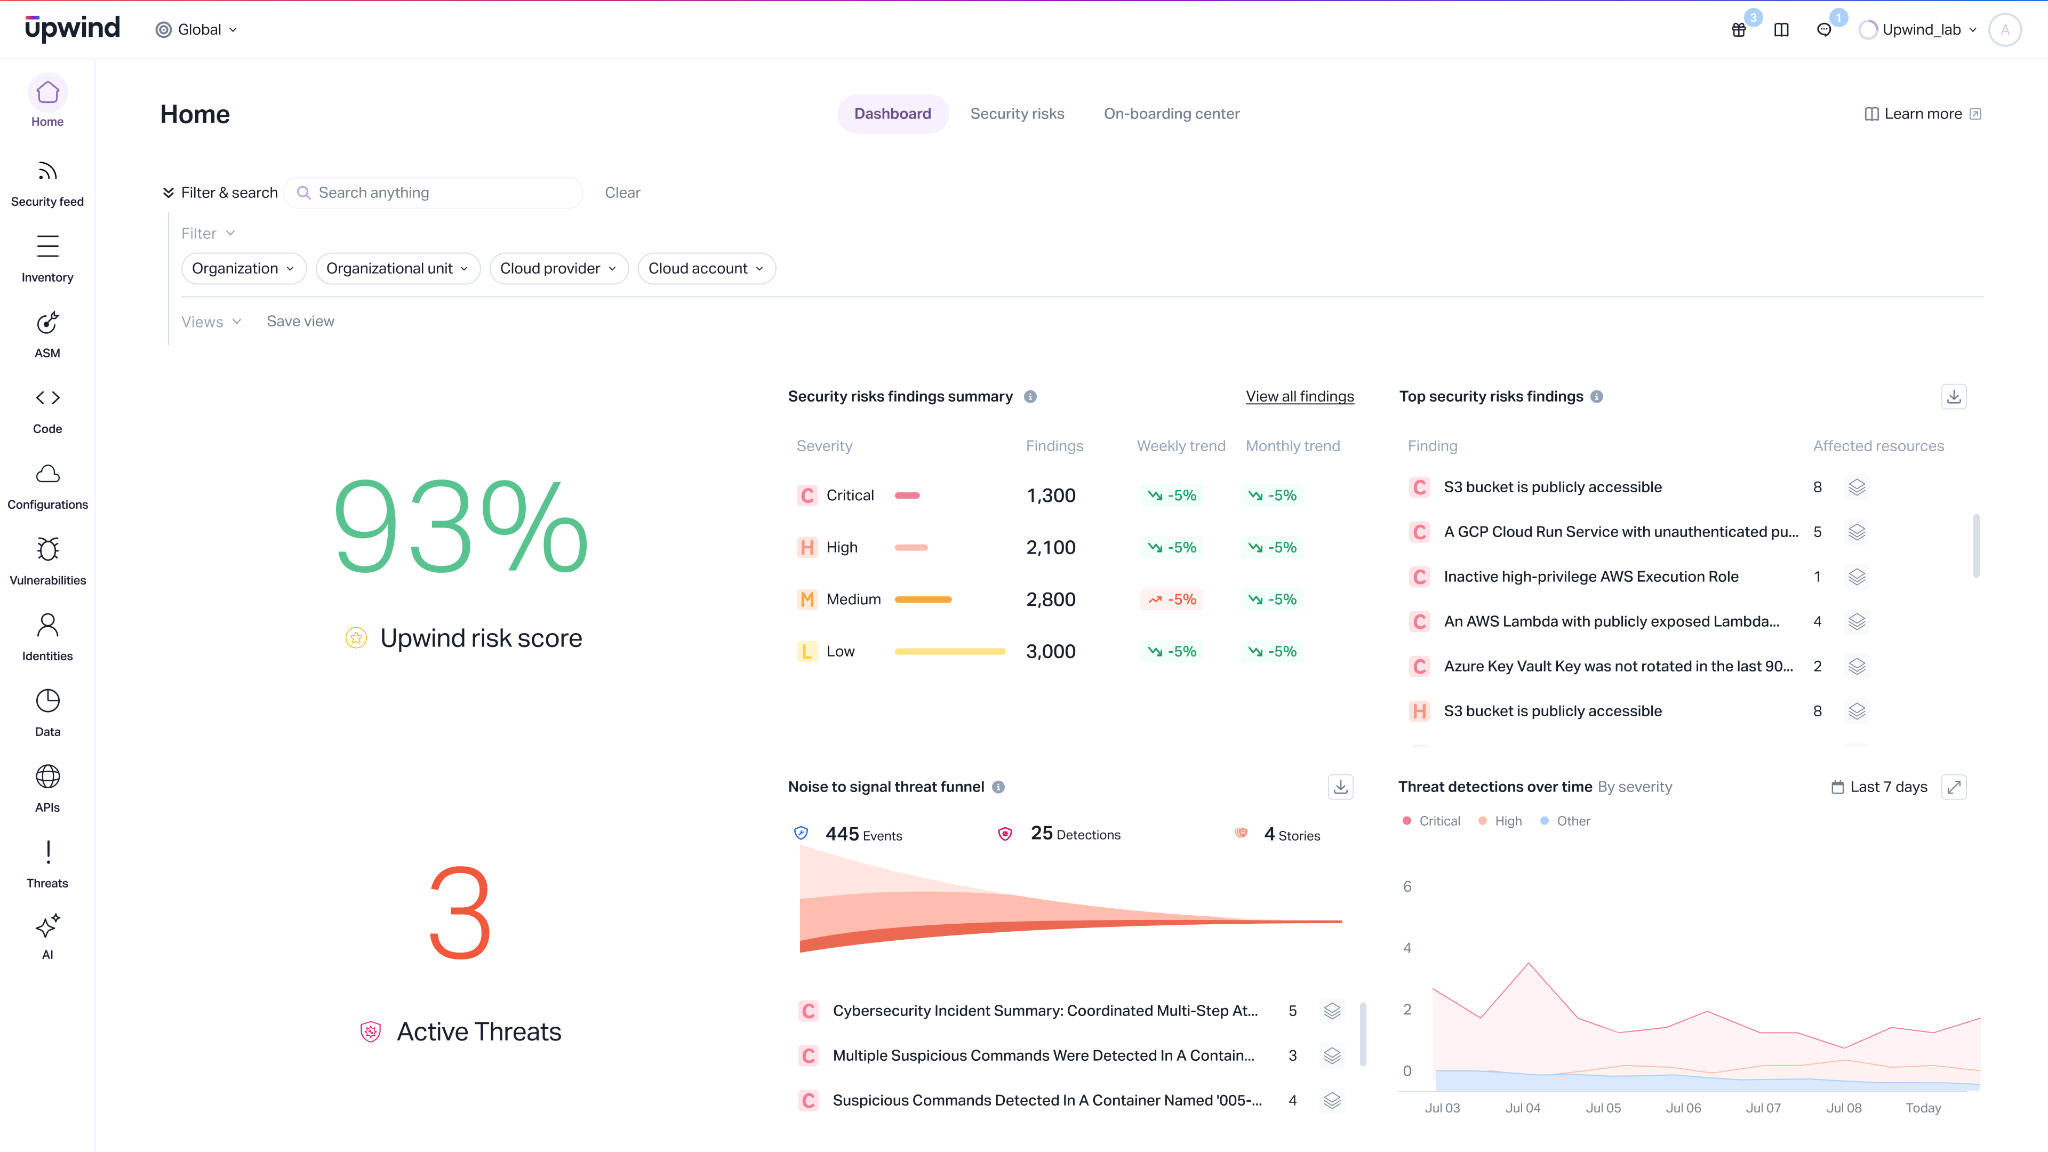Toggle the Other severity legend item

[1565, 821]
